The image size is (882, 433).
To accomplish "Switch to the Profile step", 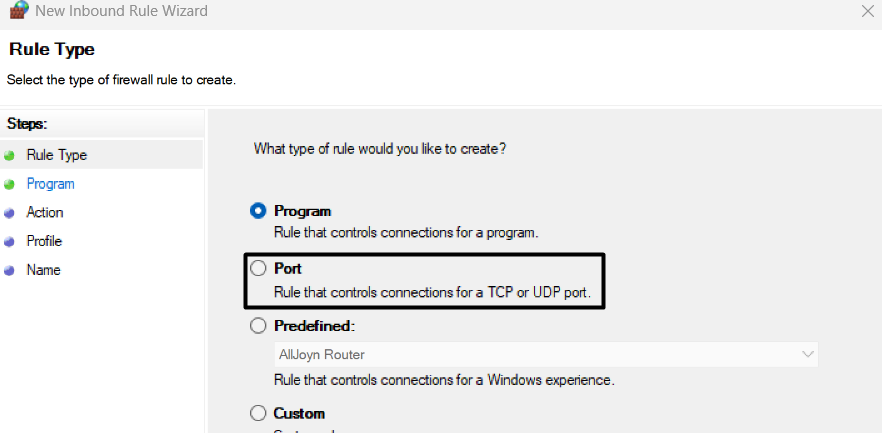I will [45, 241].
